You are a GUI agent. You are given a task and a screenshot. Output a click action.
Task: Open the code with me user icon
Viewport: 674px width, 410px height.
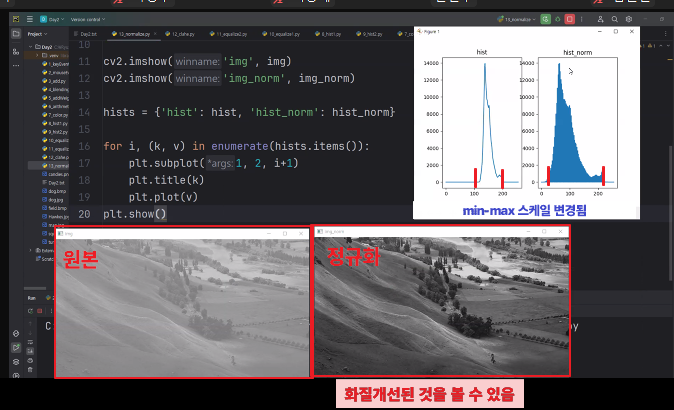tap(600, 19)
